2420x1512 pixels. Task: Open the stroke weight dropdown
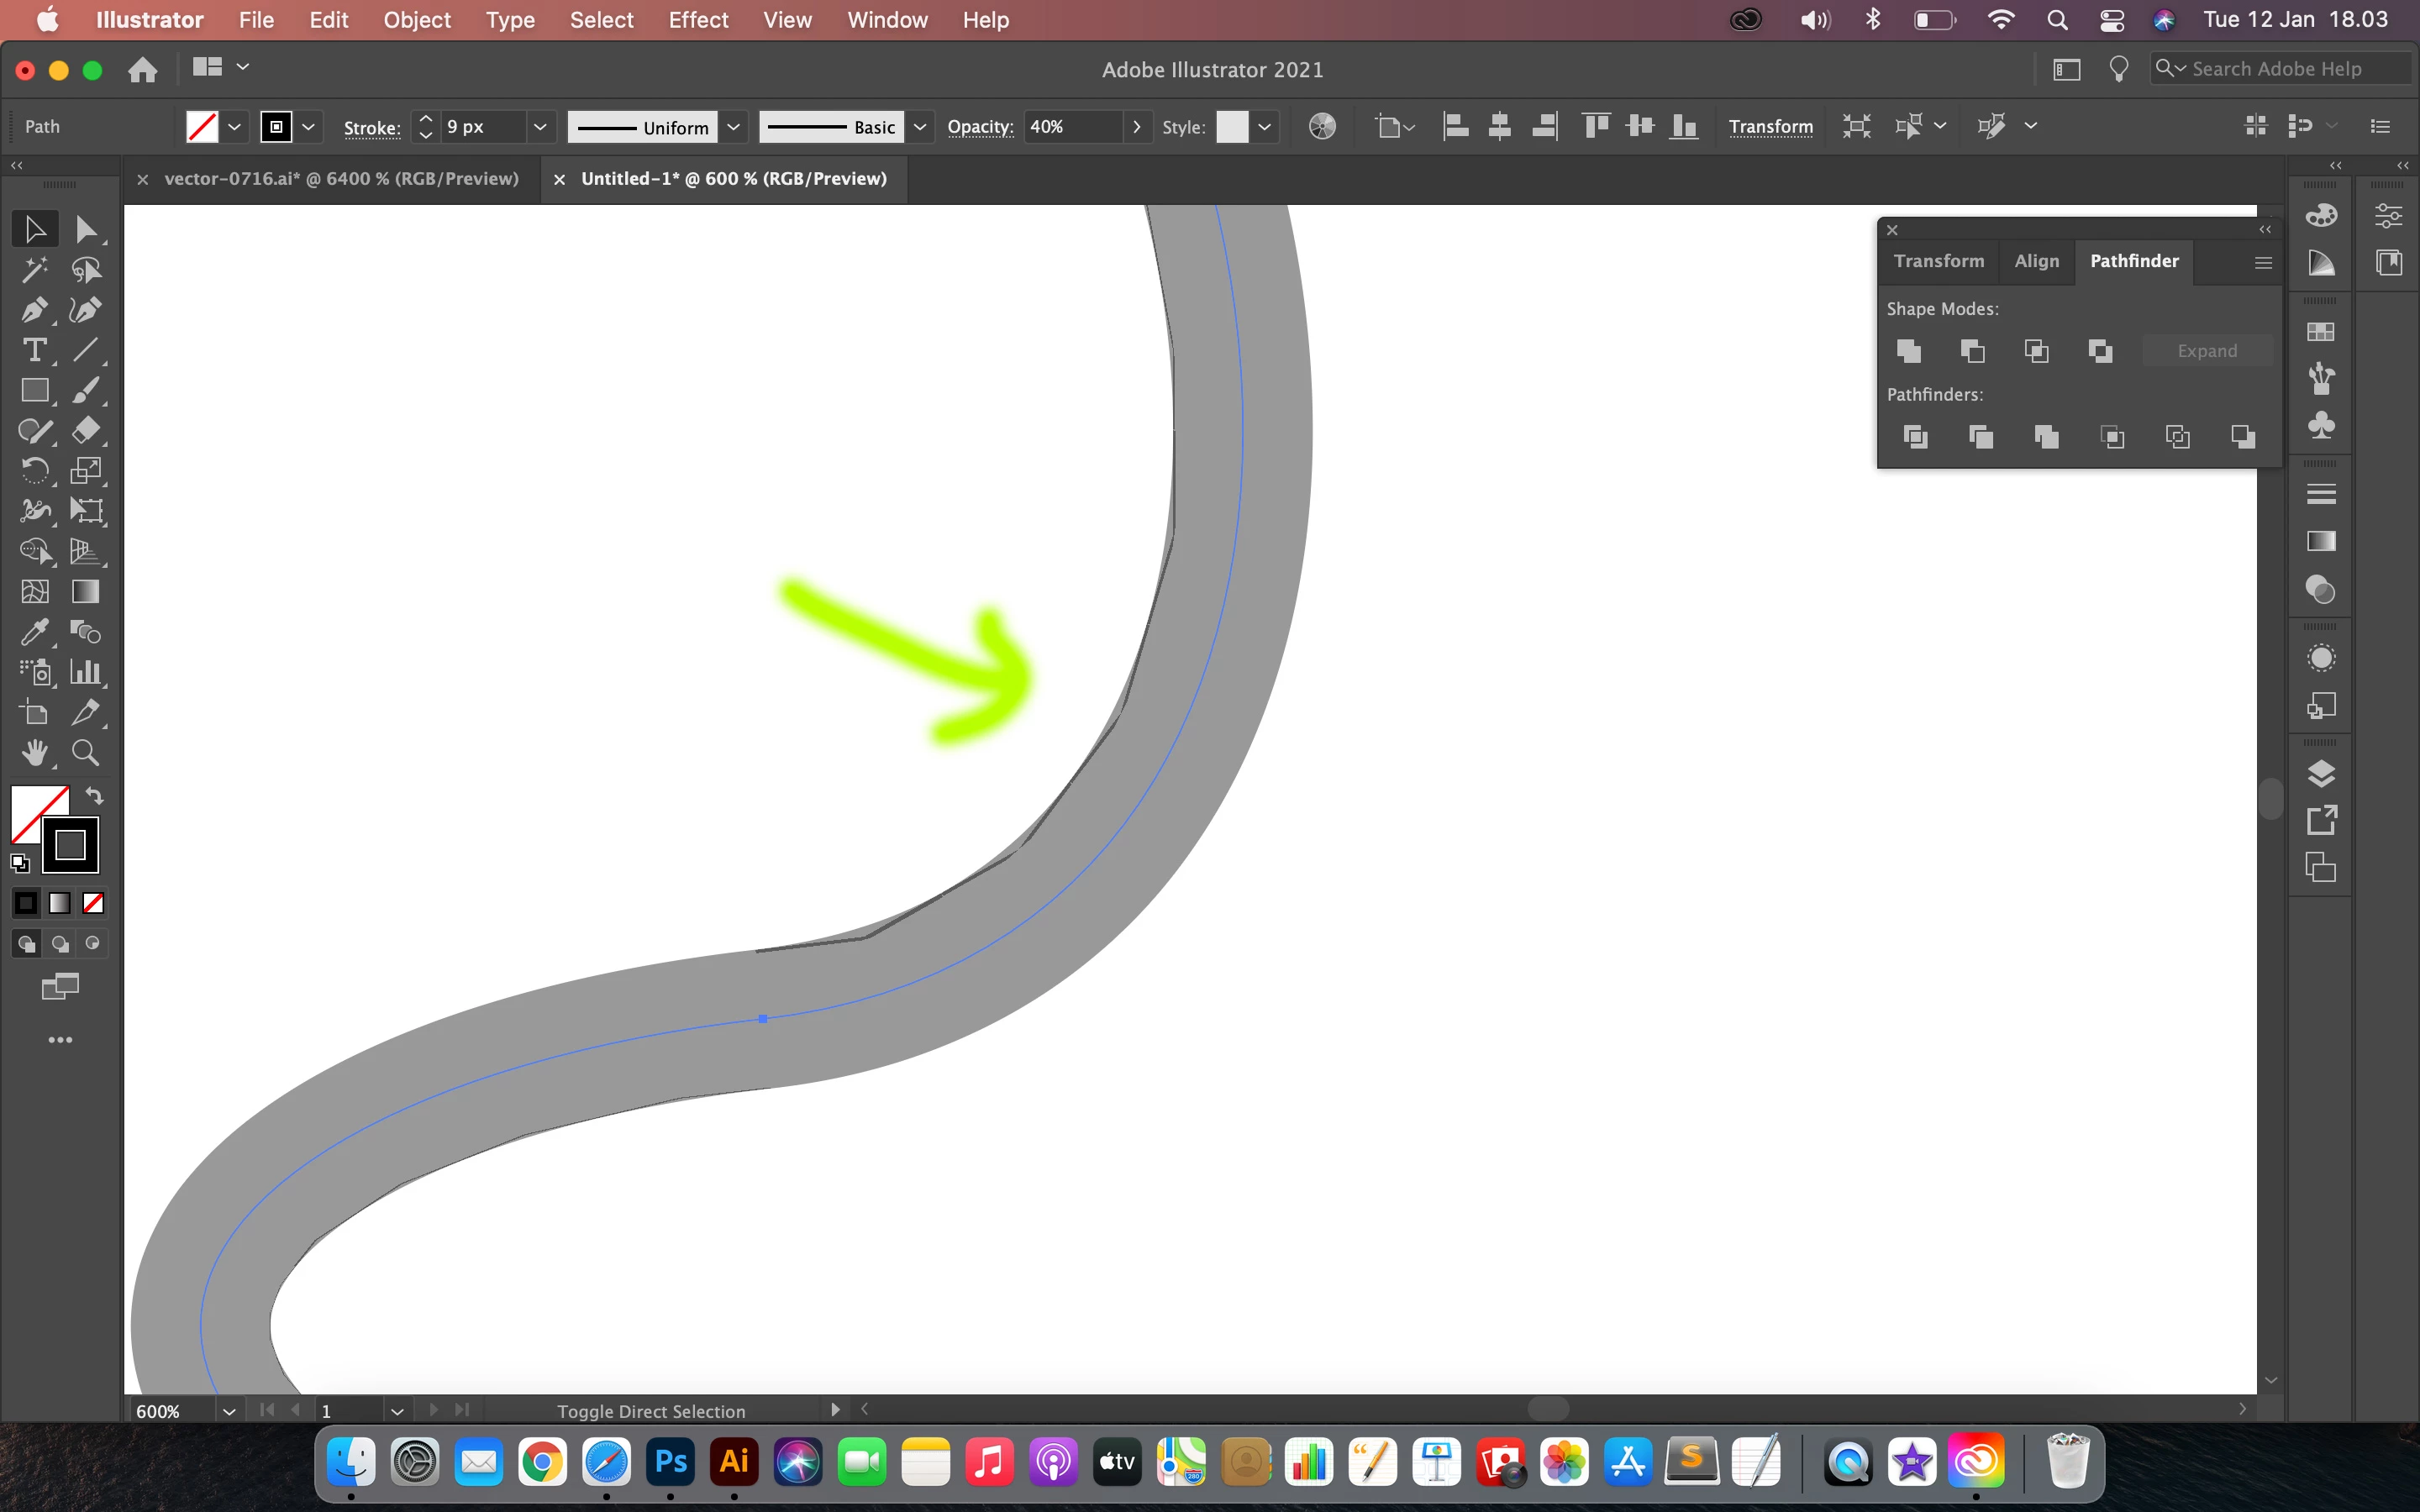pos(540,127)
